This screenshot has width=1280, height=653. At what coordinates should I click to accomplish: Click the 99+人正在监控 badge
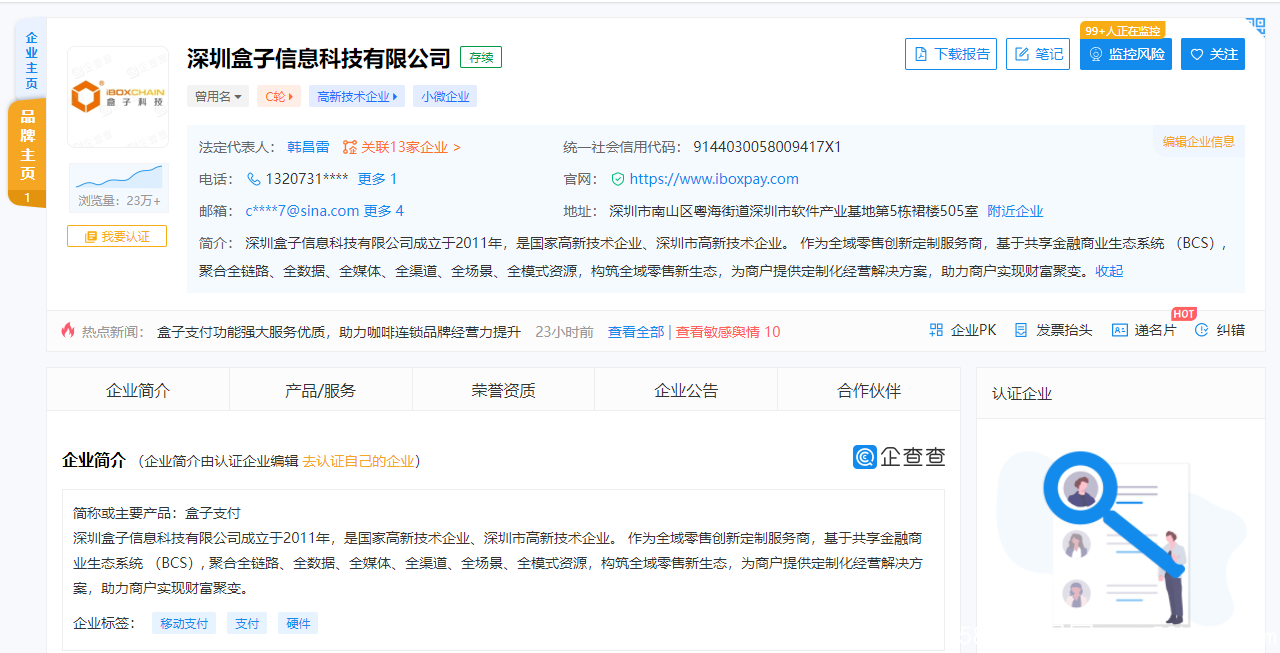click(1122, 31)
